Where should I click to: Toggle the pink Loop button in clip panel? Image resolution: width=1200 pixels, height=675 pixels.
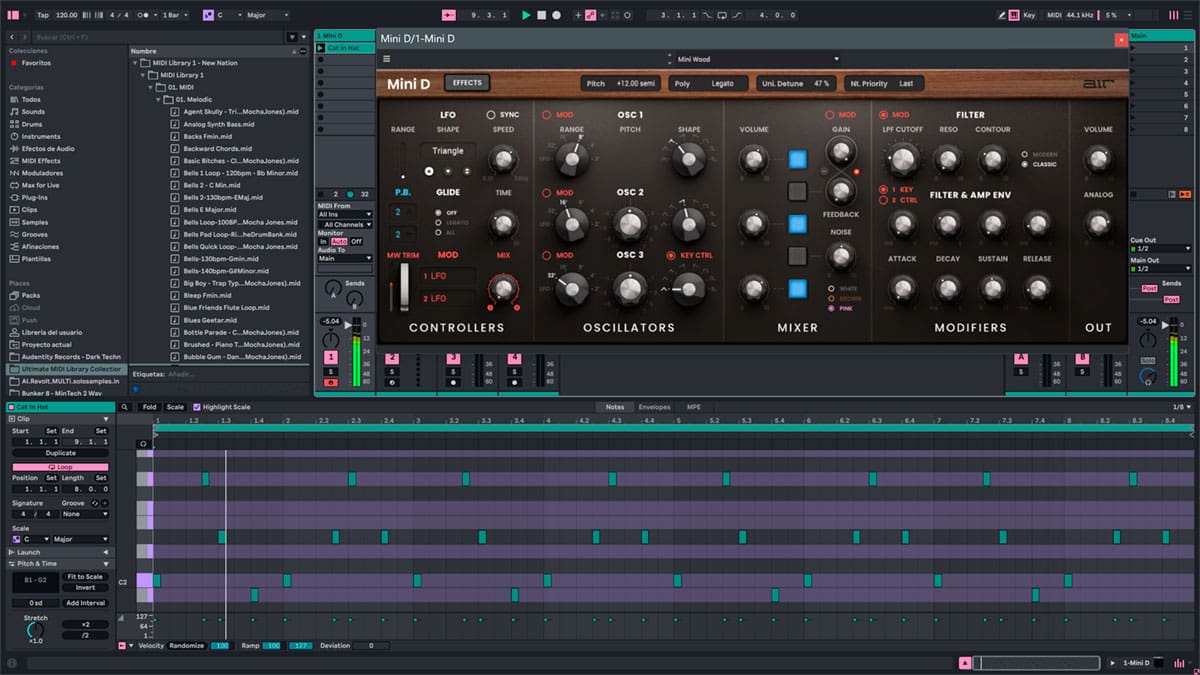point(59,467)
